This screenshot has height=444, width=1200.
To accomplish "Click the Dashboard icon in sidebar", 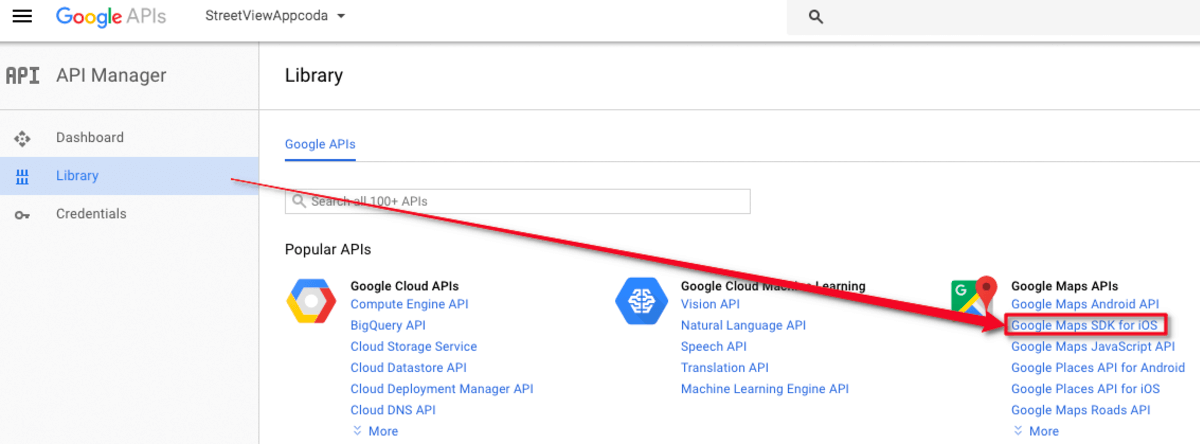I will point(22,138).
